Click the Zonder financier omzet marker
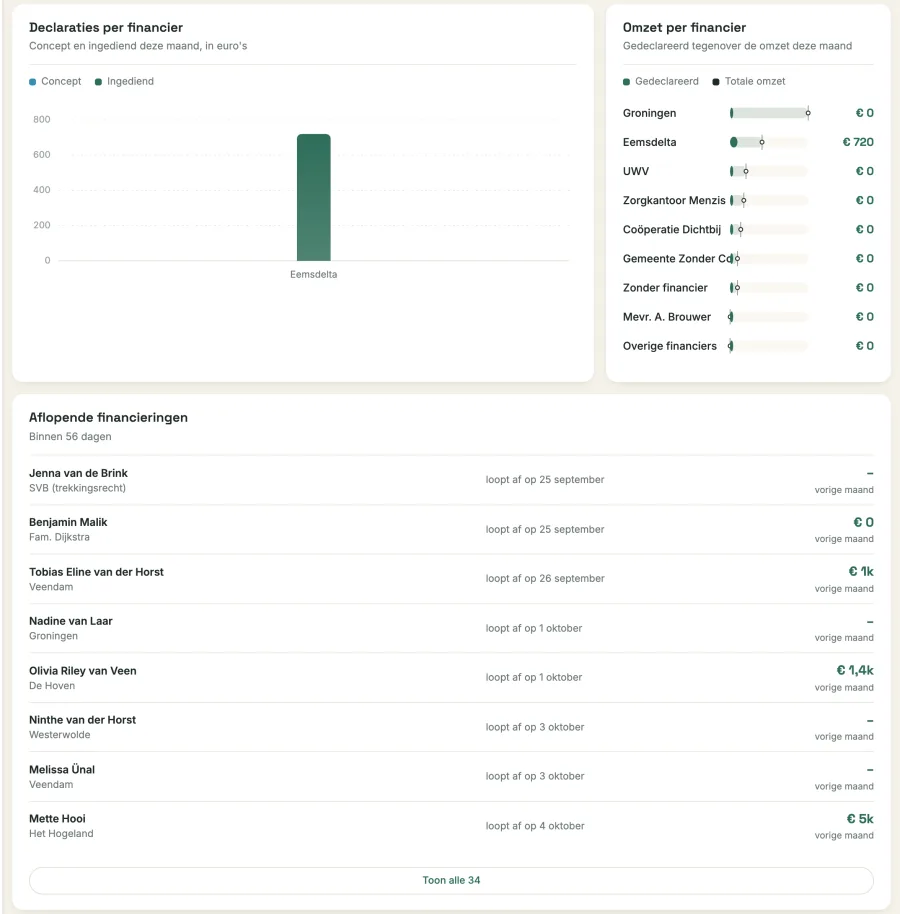900x914 pixels. click(737, 288)
